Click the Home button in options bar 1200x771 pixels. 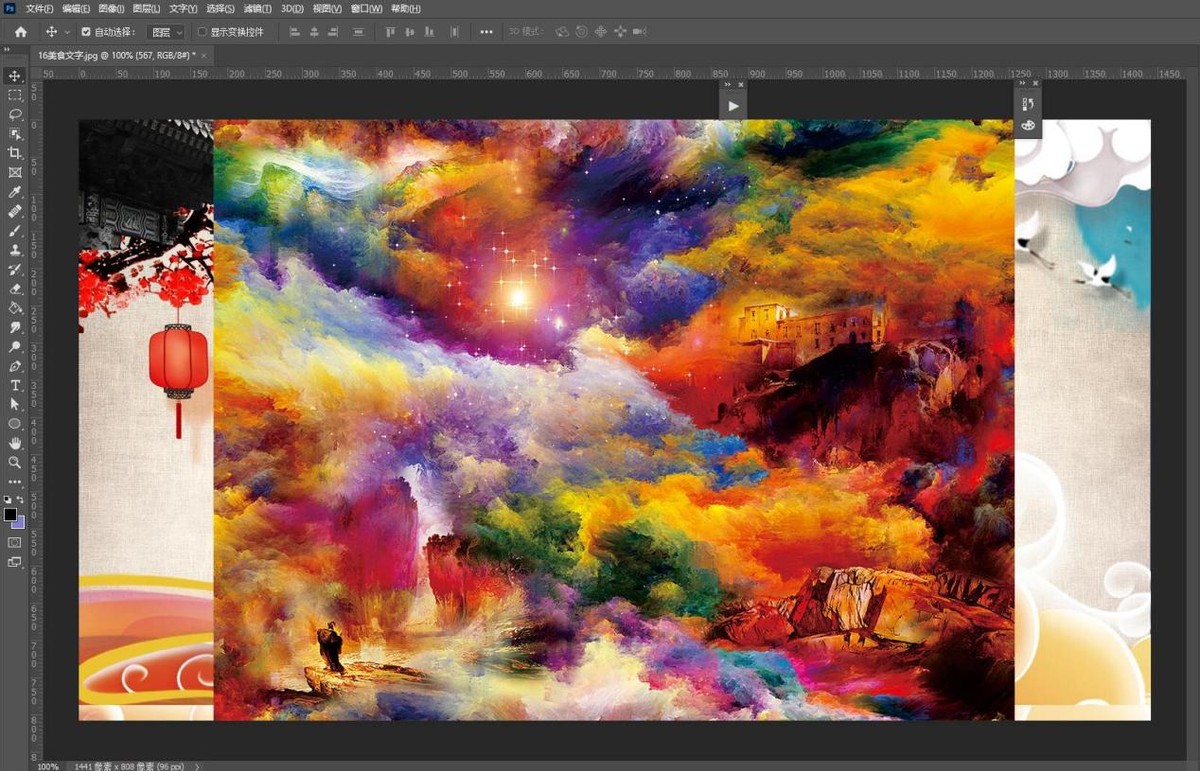coord(20,32)
